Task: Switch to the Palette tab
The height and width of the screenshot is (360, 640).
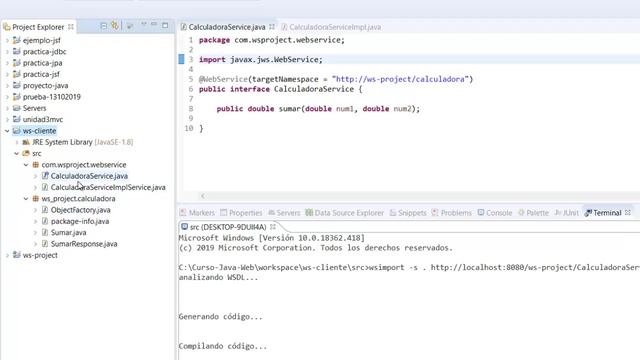Action: pos(533,213)
